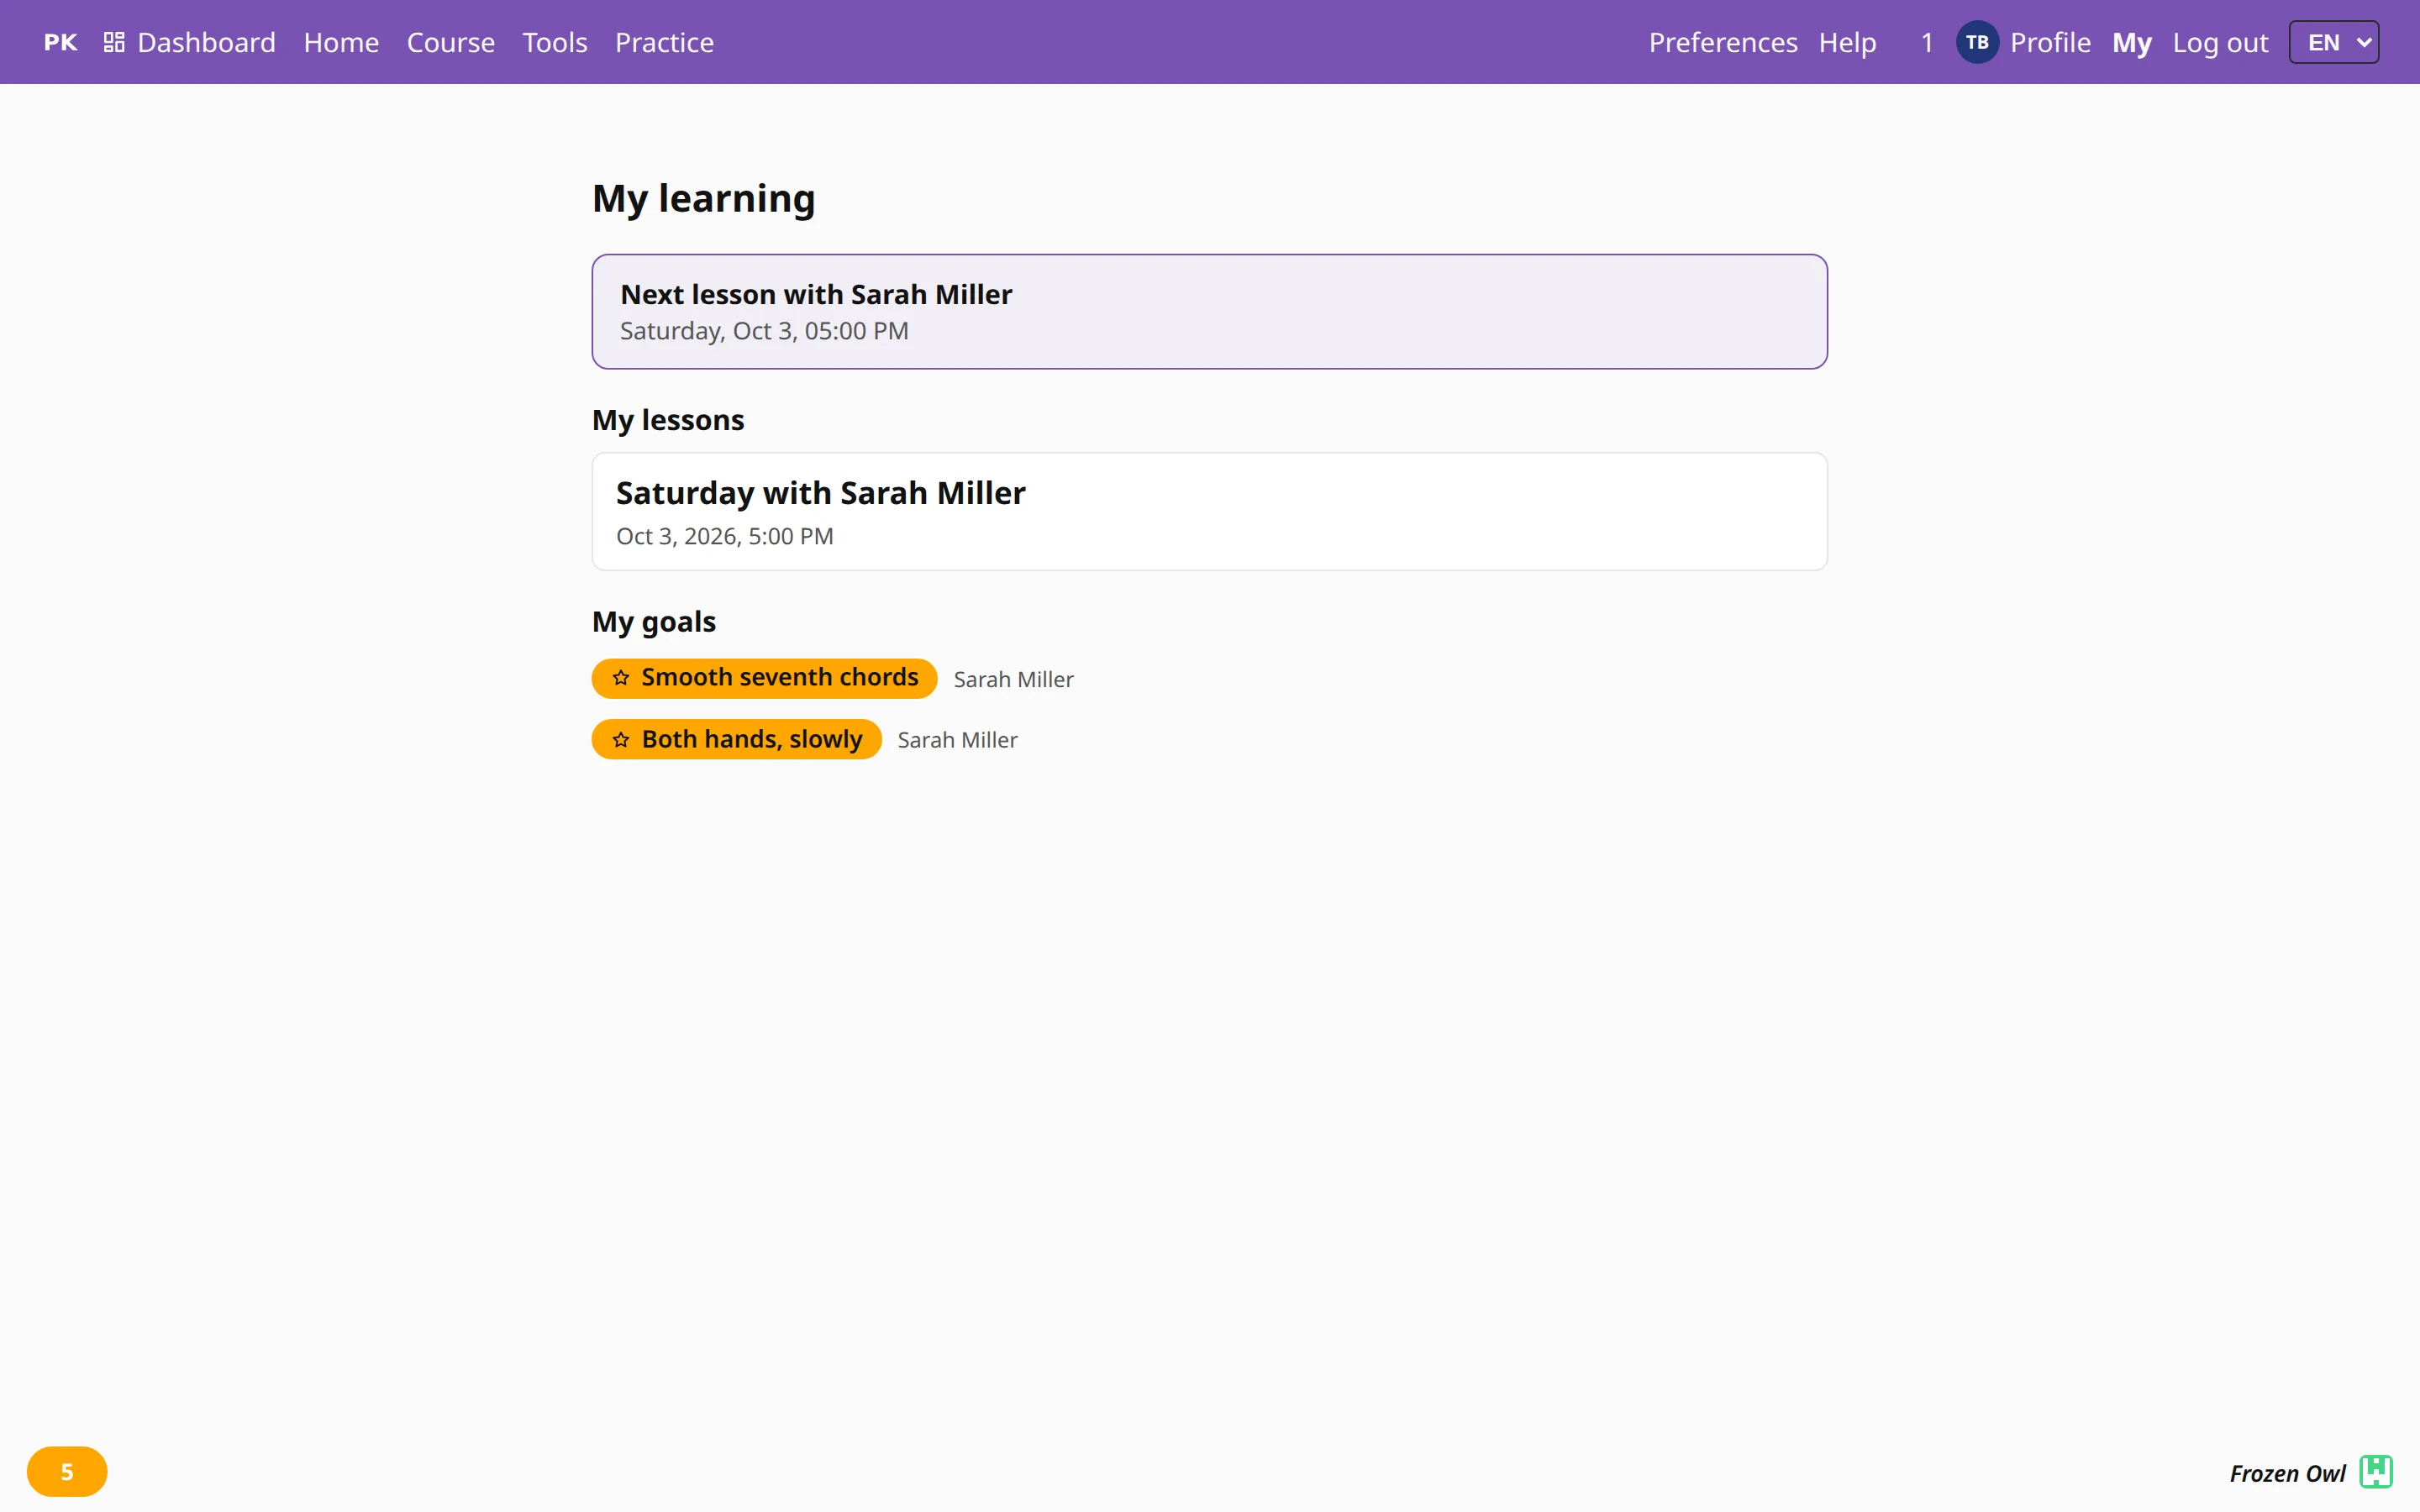Go to the Home page
The width and height of the screenshot is (2420, 1512).
[x=341, y=42]
